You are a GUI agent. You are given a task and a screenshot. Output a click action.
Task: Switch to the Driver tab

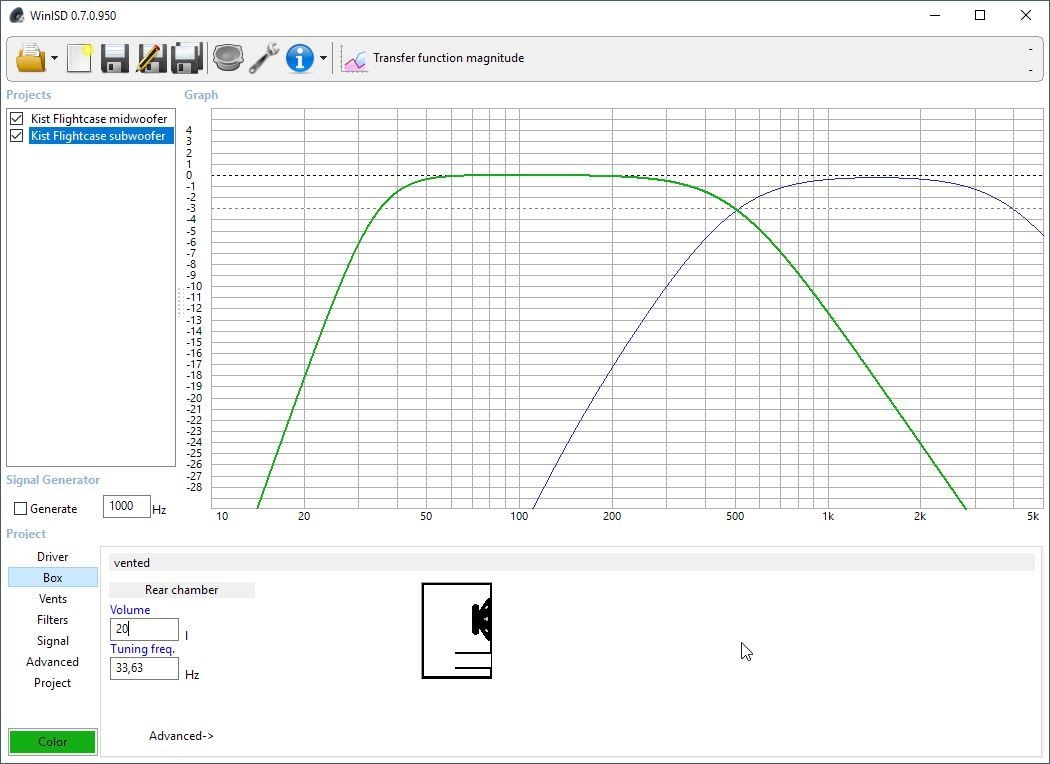(x=52, y=556)
